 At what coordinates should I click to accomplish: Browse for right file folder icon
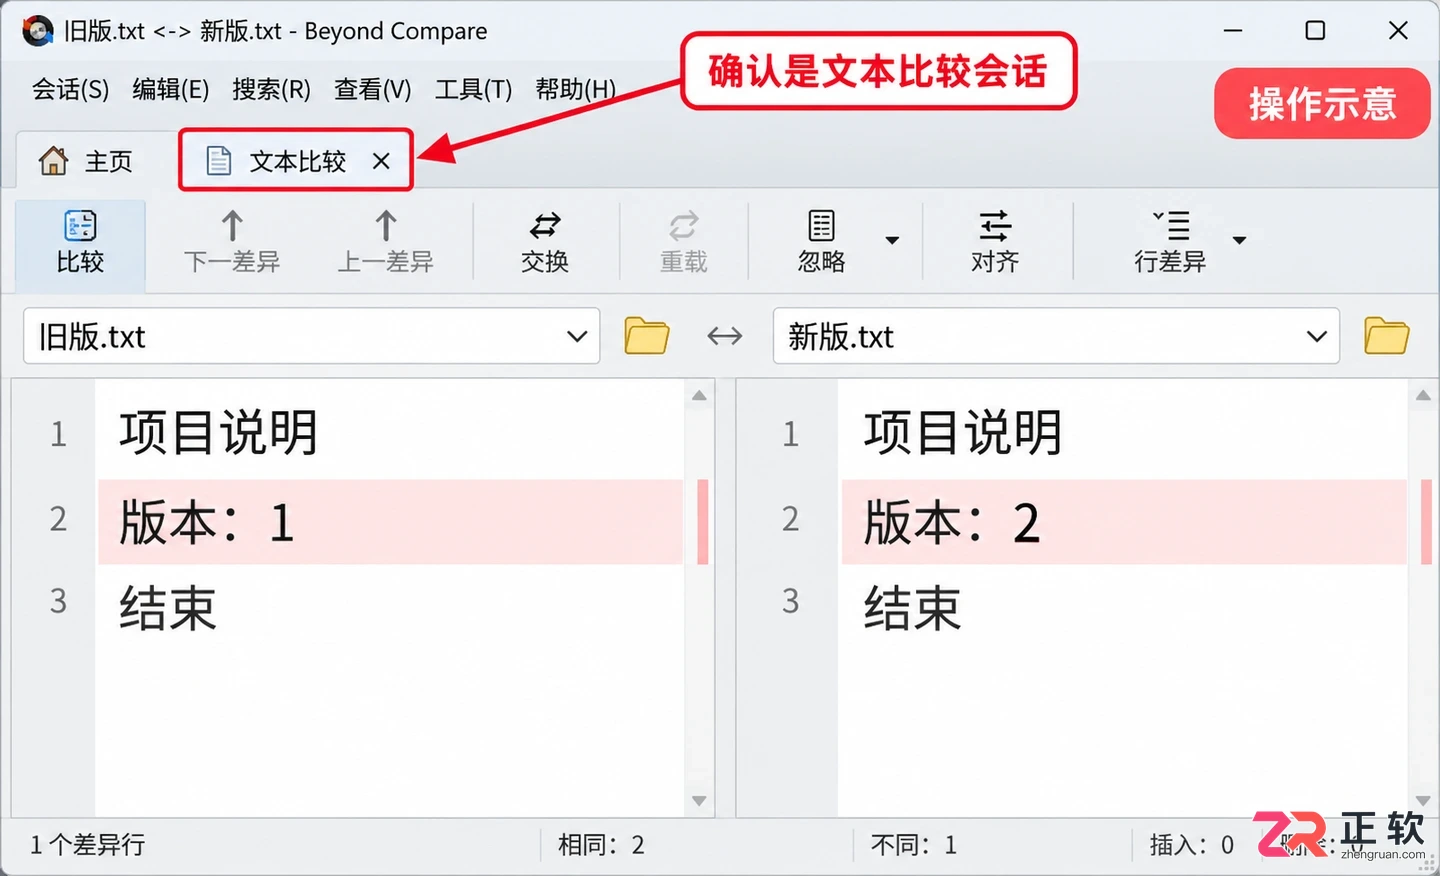pyautogui.click(x=1387, y=336)
